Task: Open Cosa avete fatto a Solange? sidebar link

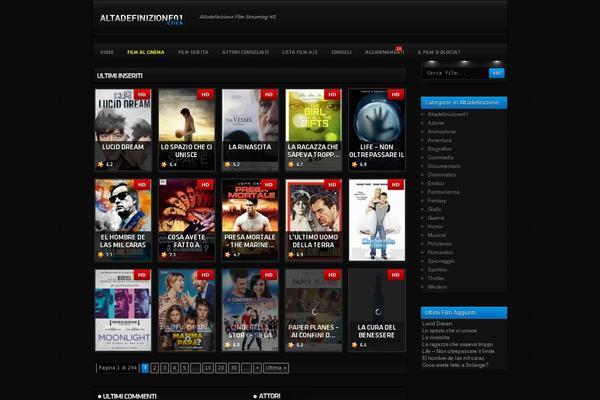Action: coord(455,365)
